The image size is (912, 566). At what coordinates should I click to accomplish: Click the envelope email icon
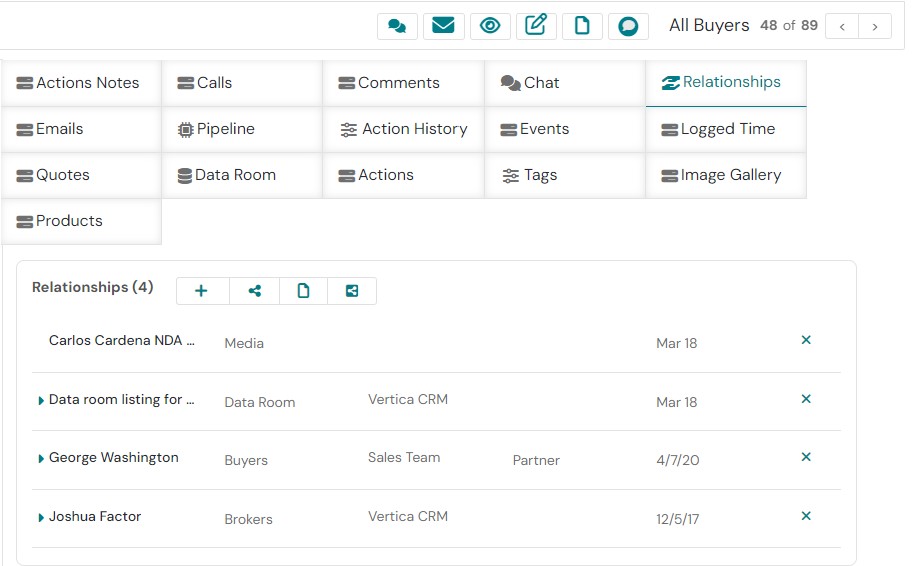(443, 26)
